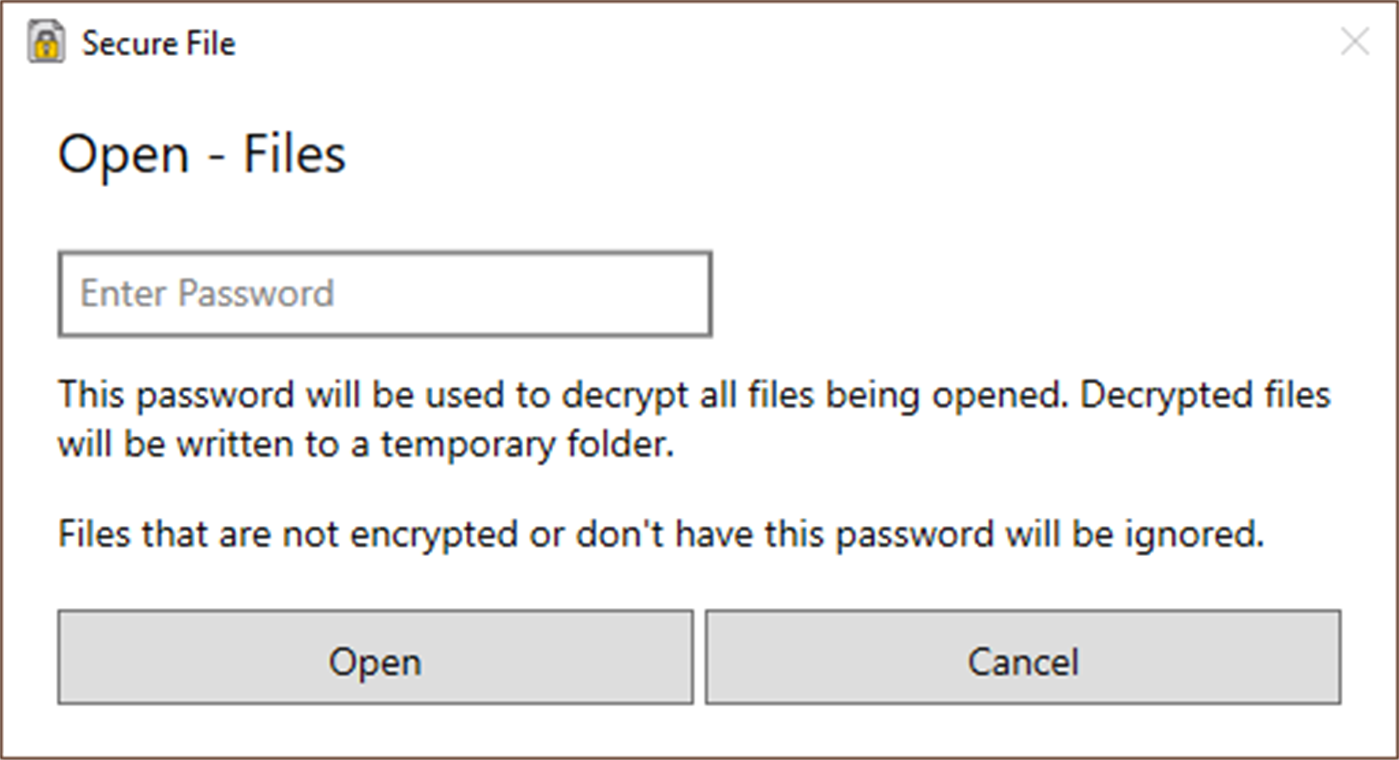
Task: Close the Secure File dialog
Action: point(1355,42)
